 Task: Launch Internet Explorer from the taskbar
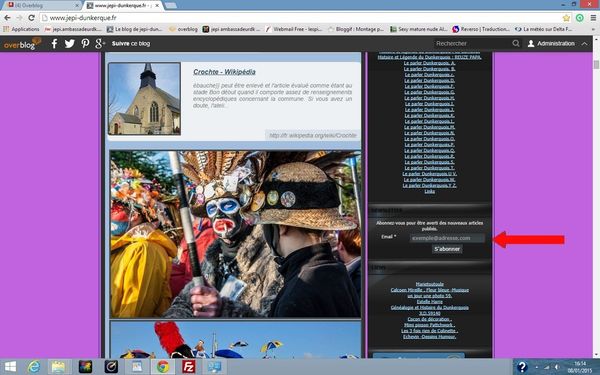pyautogui.click(x=34, y=367)
